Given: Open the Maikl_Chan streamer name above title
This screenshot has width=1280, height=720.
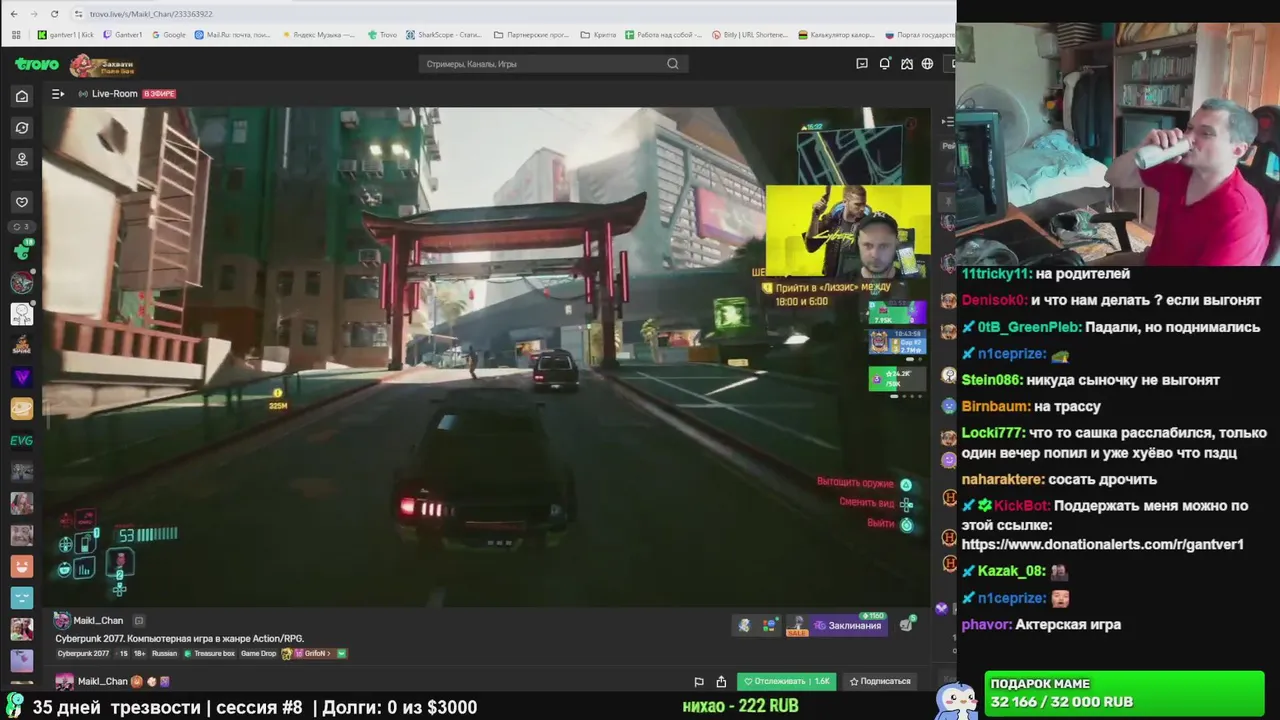Looking at the screenshot, I should tap(98, 621).
